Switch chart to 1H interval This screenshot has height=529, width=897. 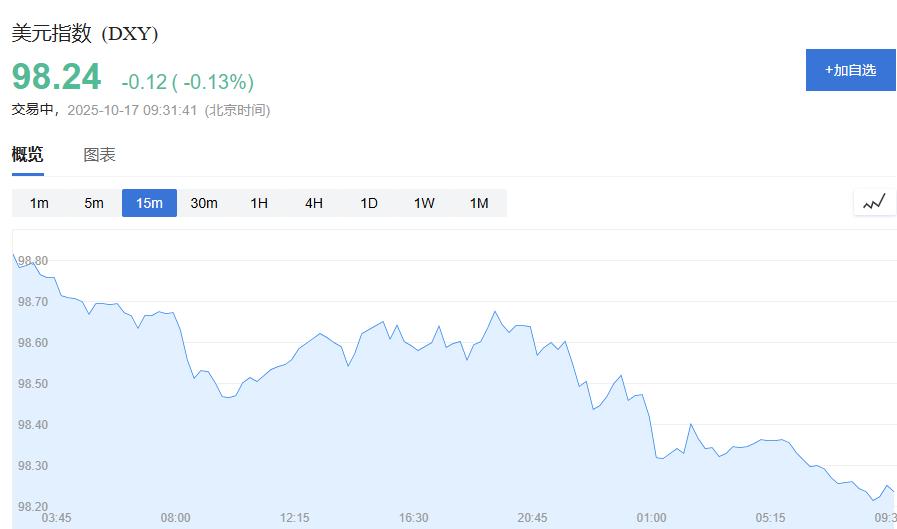point(259,203)
